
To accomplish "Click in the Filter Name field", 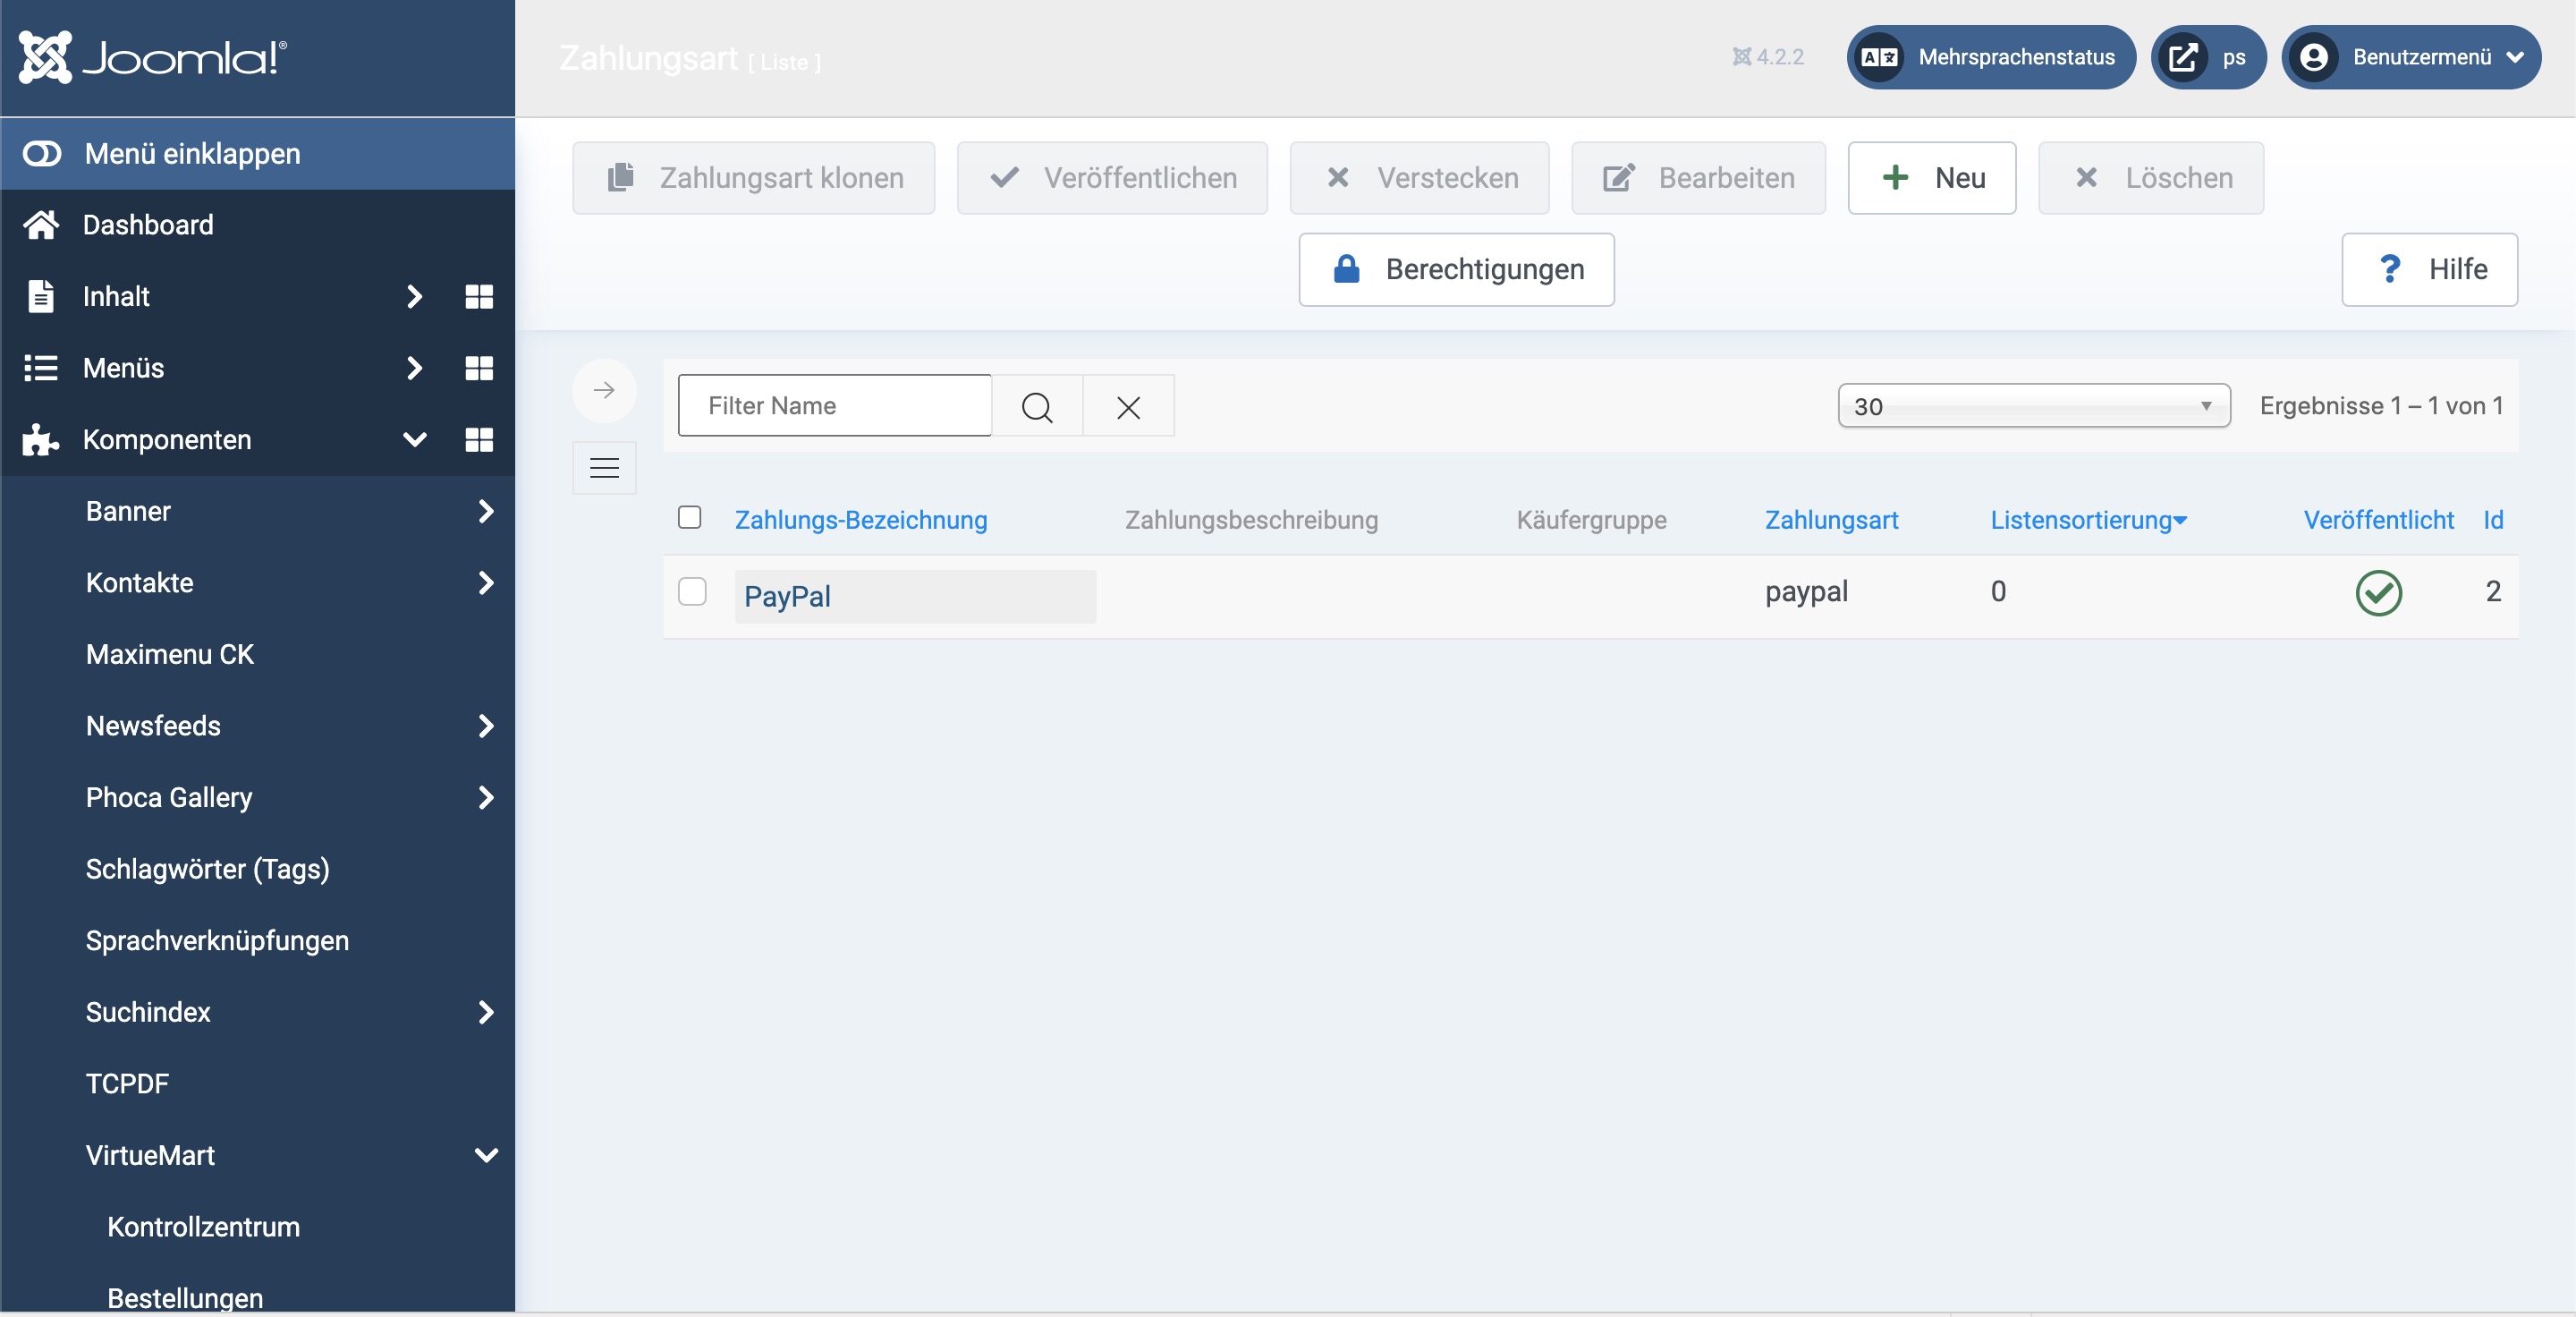I will click(x=834, y=406).
